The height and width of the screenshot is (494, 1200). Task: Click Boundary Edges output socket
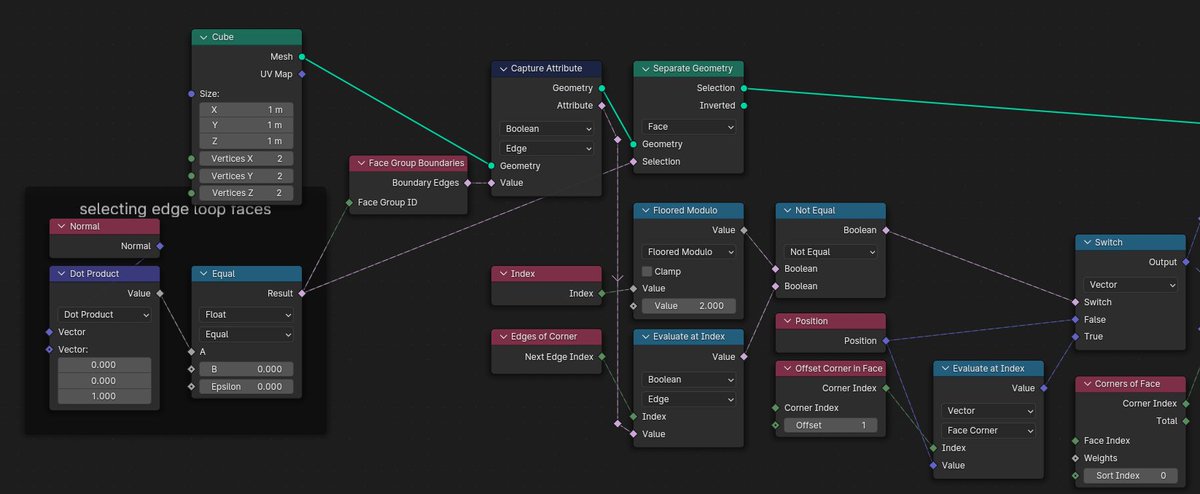(x=468, y=183)
